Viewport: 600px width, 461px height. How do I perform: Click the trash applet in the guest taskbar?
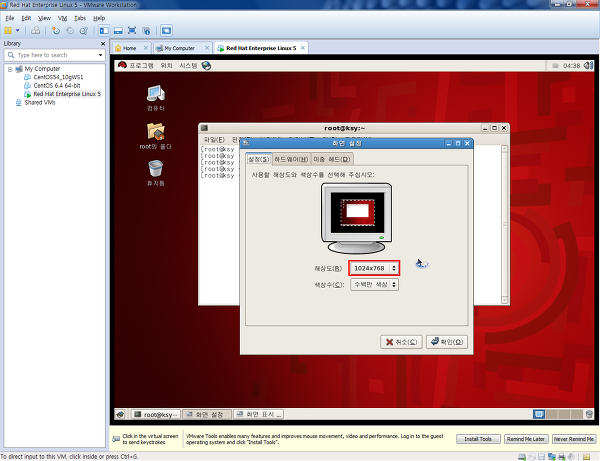(x=589, y=414)
